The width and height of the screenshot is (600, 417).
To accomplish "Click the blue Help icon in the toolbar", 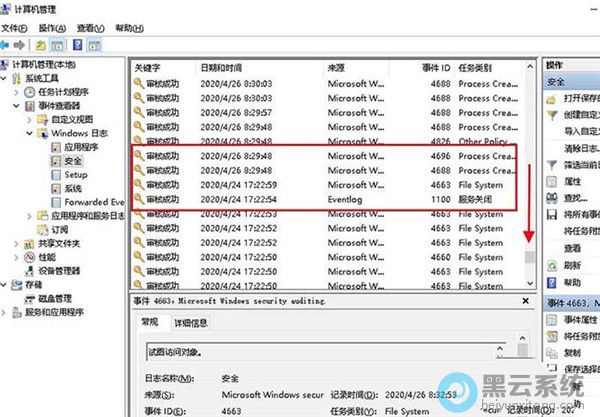I will click(79, 44).
